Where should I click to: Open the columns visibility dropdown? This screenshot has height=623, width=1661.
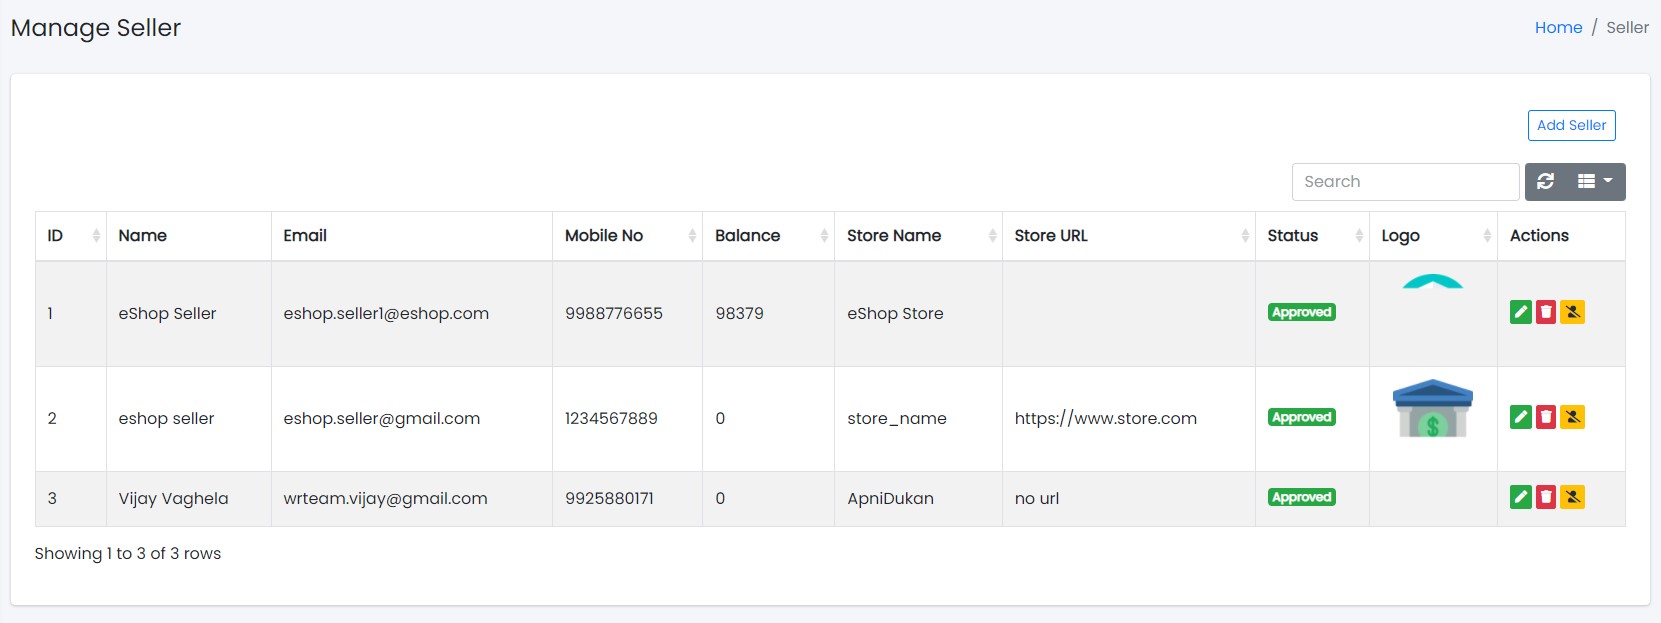click(1594, 181)
